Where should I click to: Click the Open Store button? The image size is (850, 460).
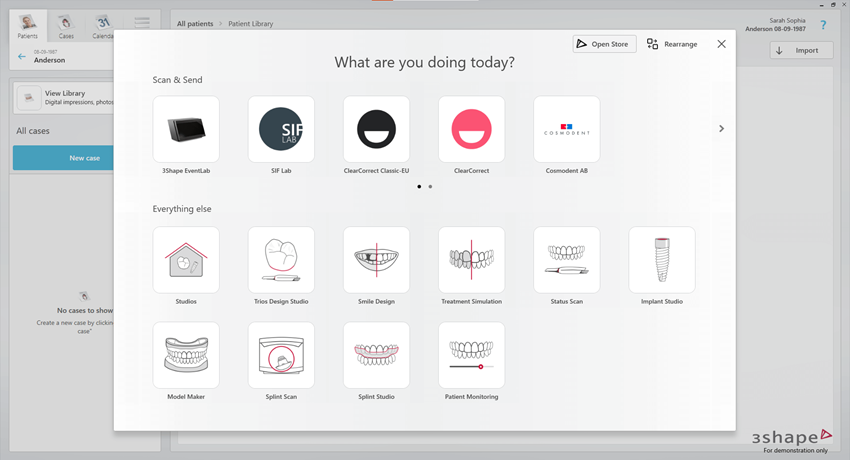(x=604, y=44)
